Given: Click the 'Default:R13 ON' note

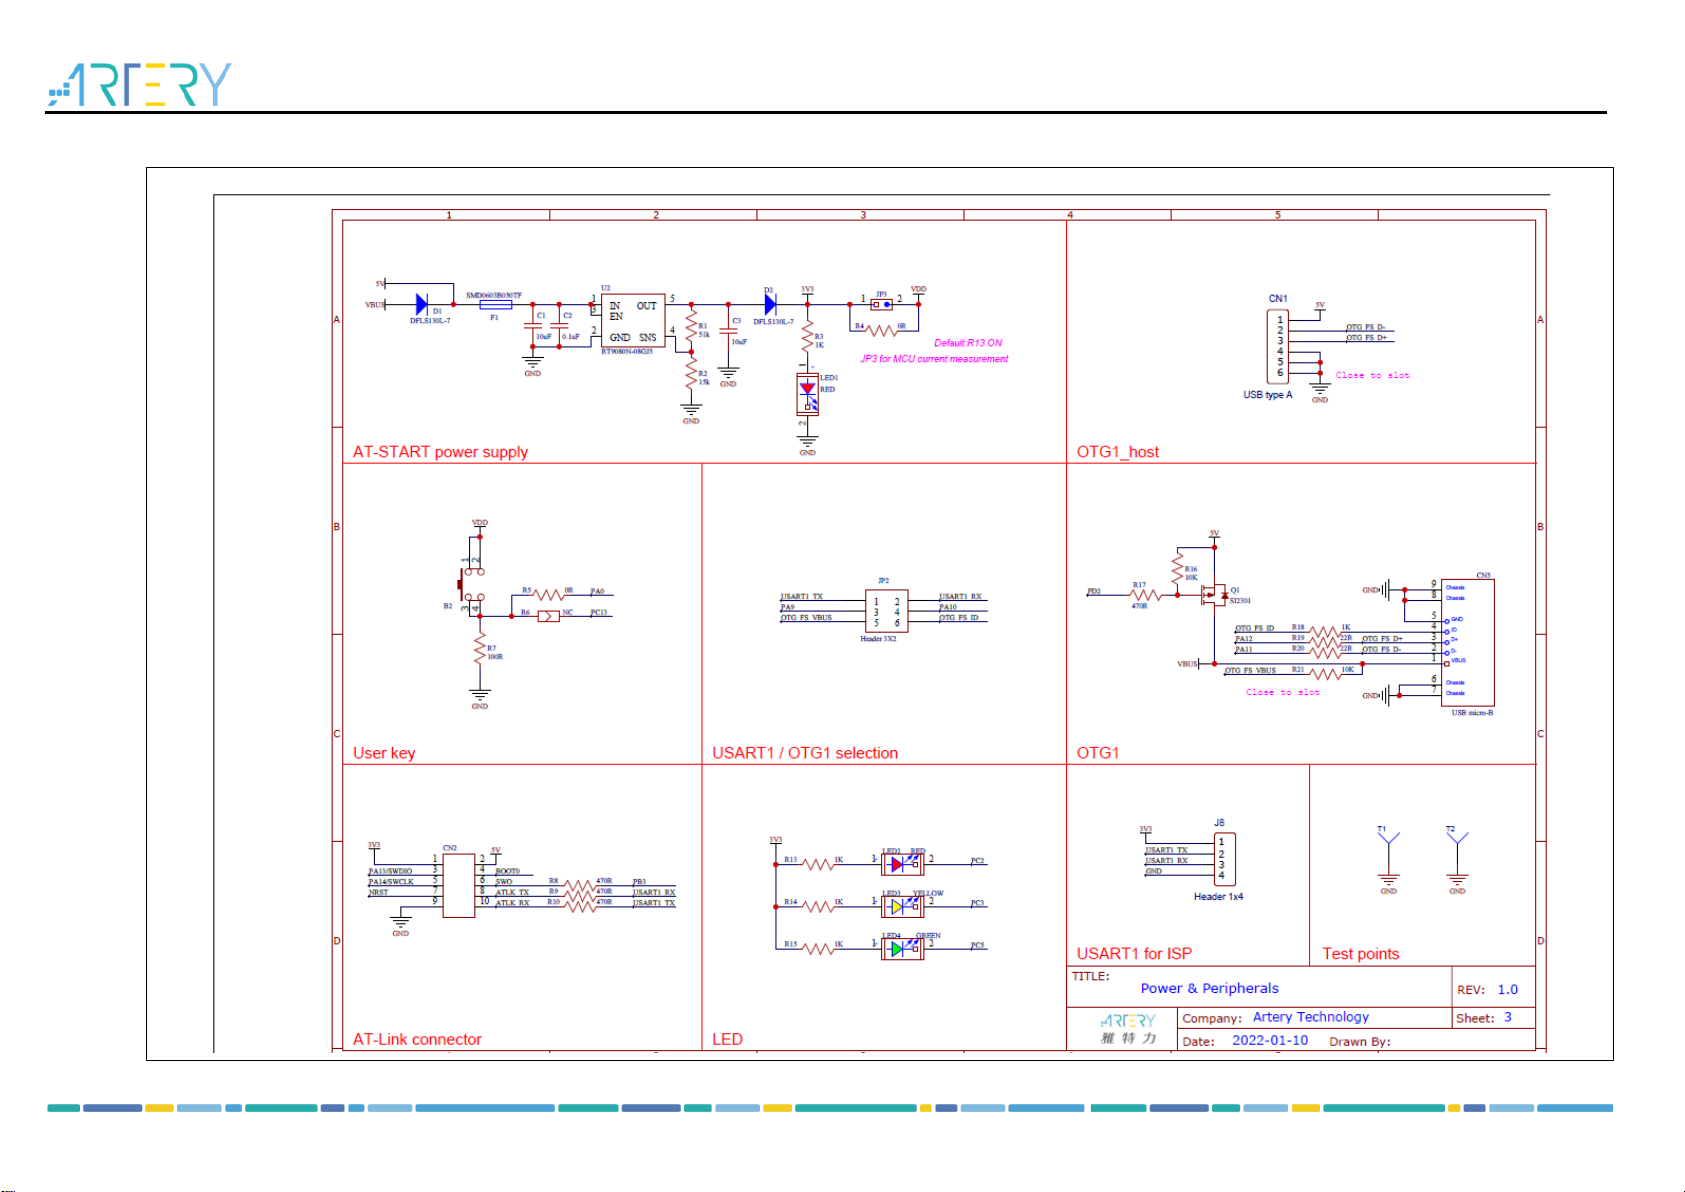Looking at the screenshot, I should [x=968, y=343].
